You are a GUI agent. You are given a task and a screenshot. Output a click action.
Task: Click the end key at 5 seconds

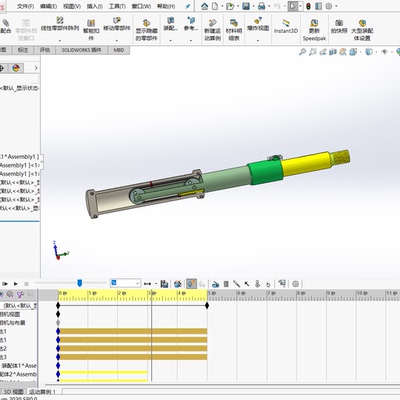pos(207,305)
